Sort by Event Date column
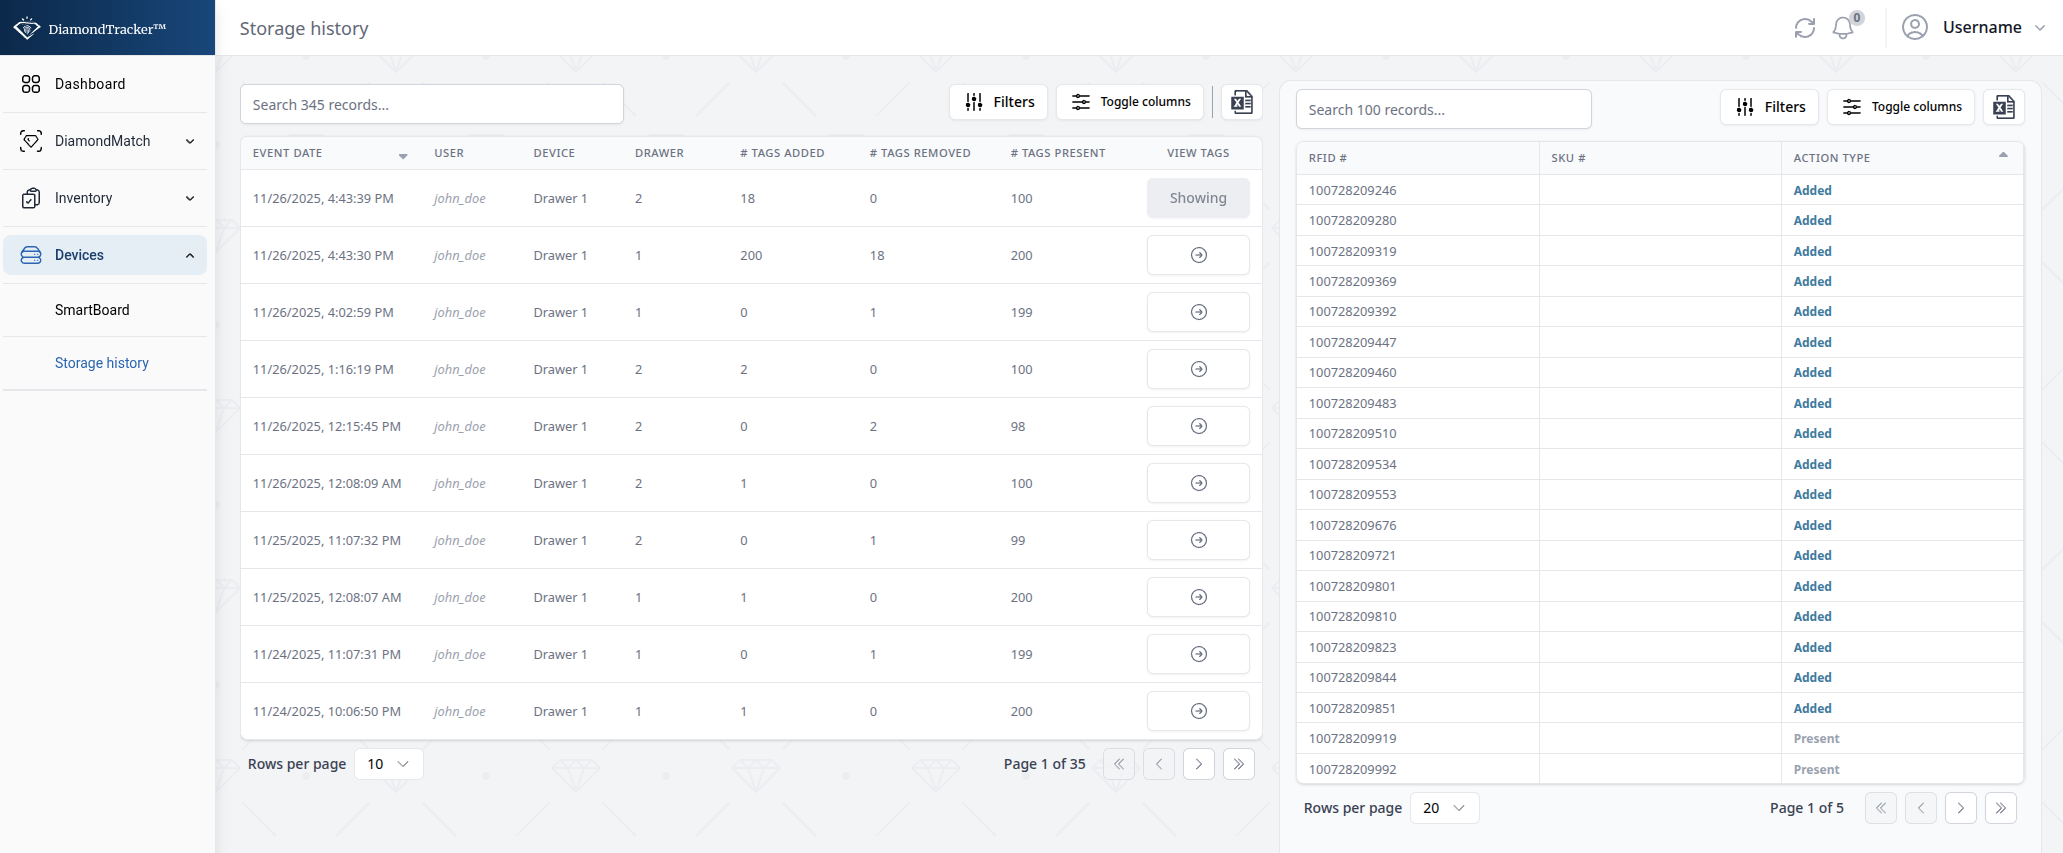This screenshot has width=2063, height=853. coord(329,154)
